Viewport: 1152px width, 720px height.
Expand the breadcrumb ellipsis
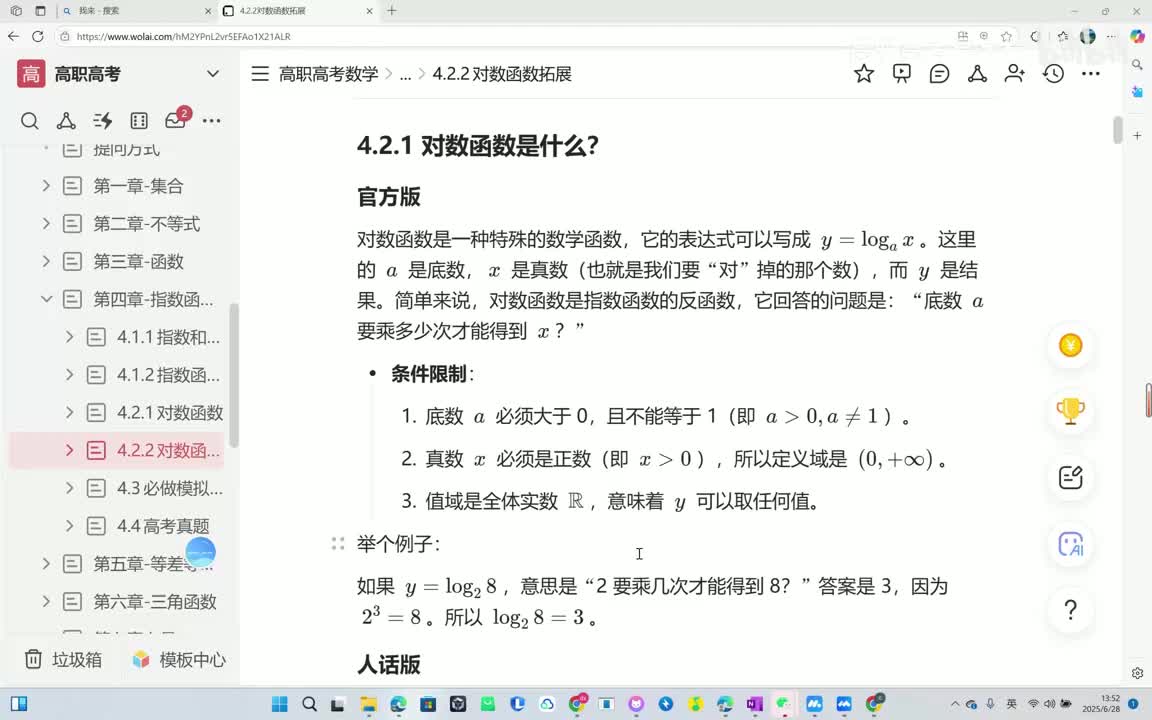(x=405, y=74)
